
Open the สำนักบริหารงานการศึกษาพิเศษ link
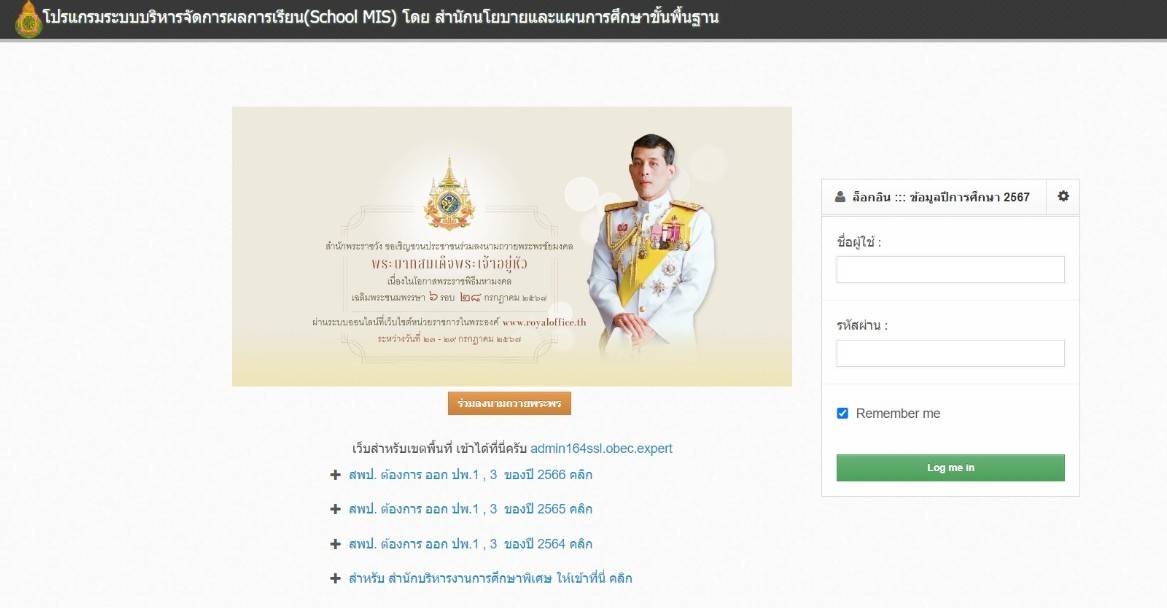coord(490,578)
